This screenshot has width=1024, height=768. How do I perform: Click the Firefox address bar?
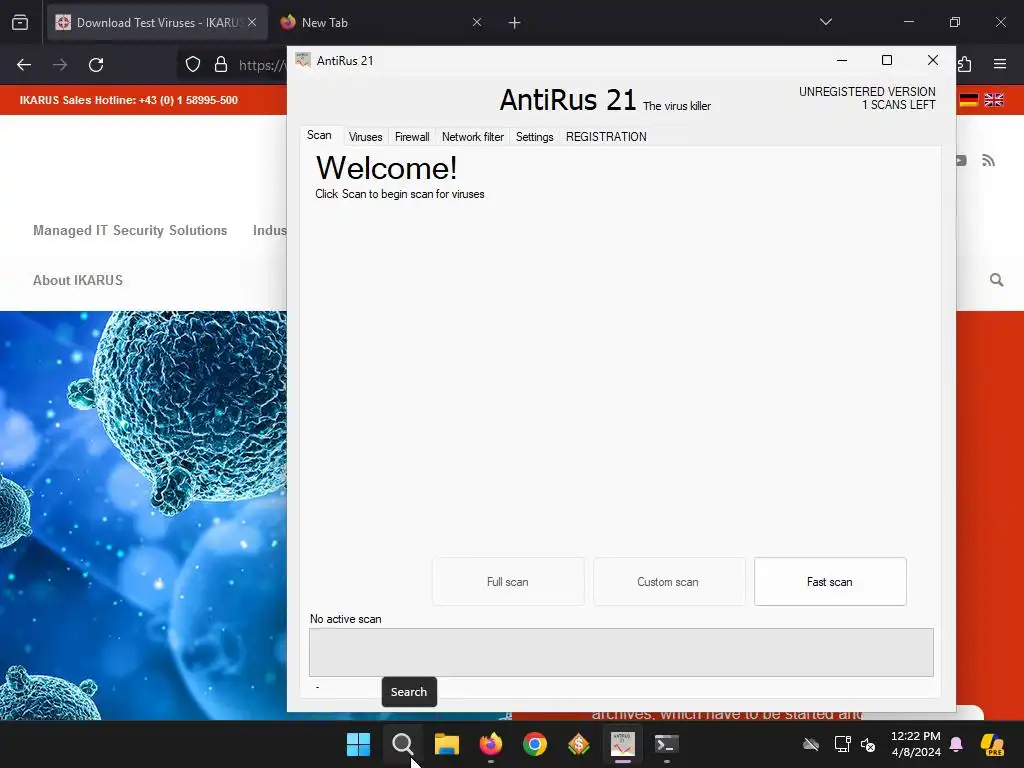(x=261, y=65)
